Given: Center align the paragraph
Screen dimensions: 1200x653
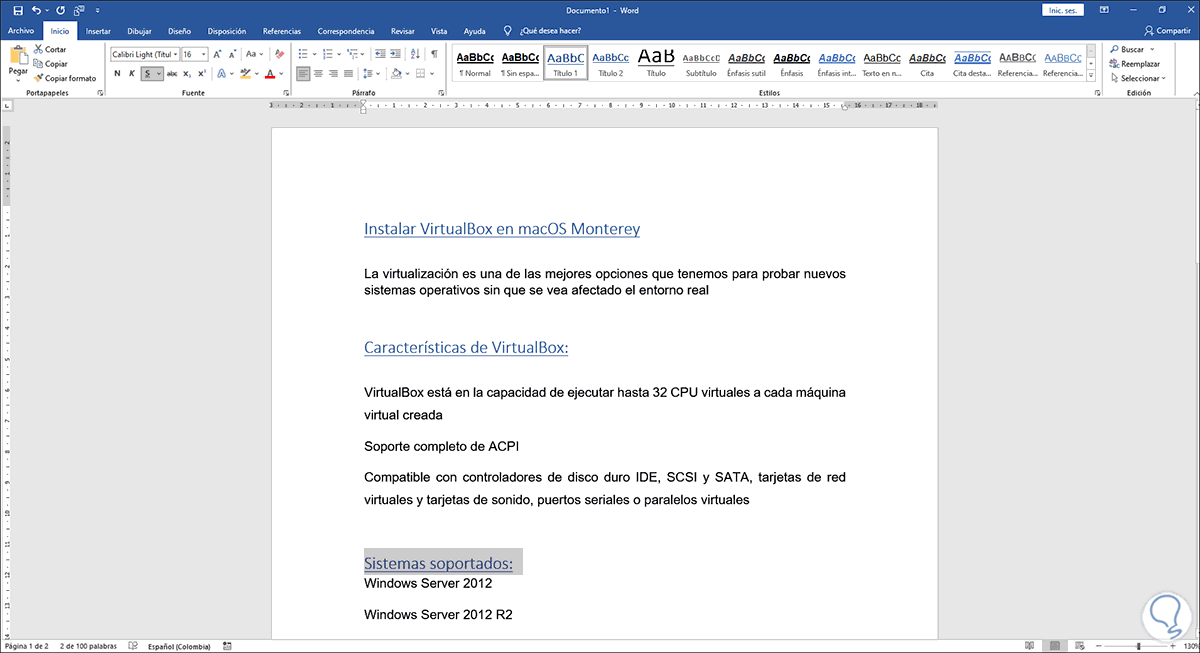Looking at the screenshot, I should point(319,74).
